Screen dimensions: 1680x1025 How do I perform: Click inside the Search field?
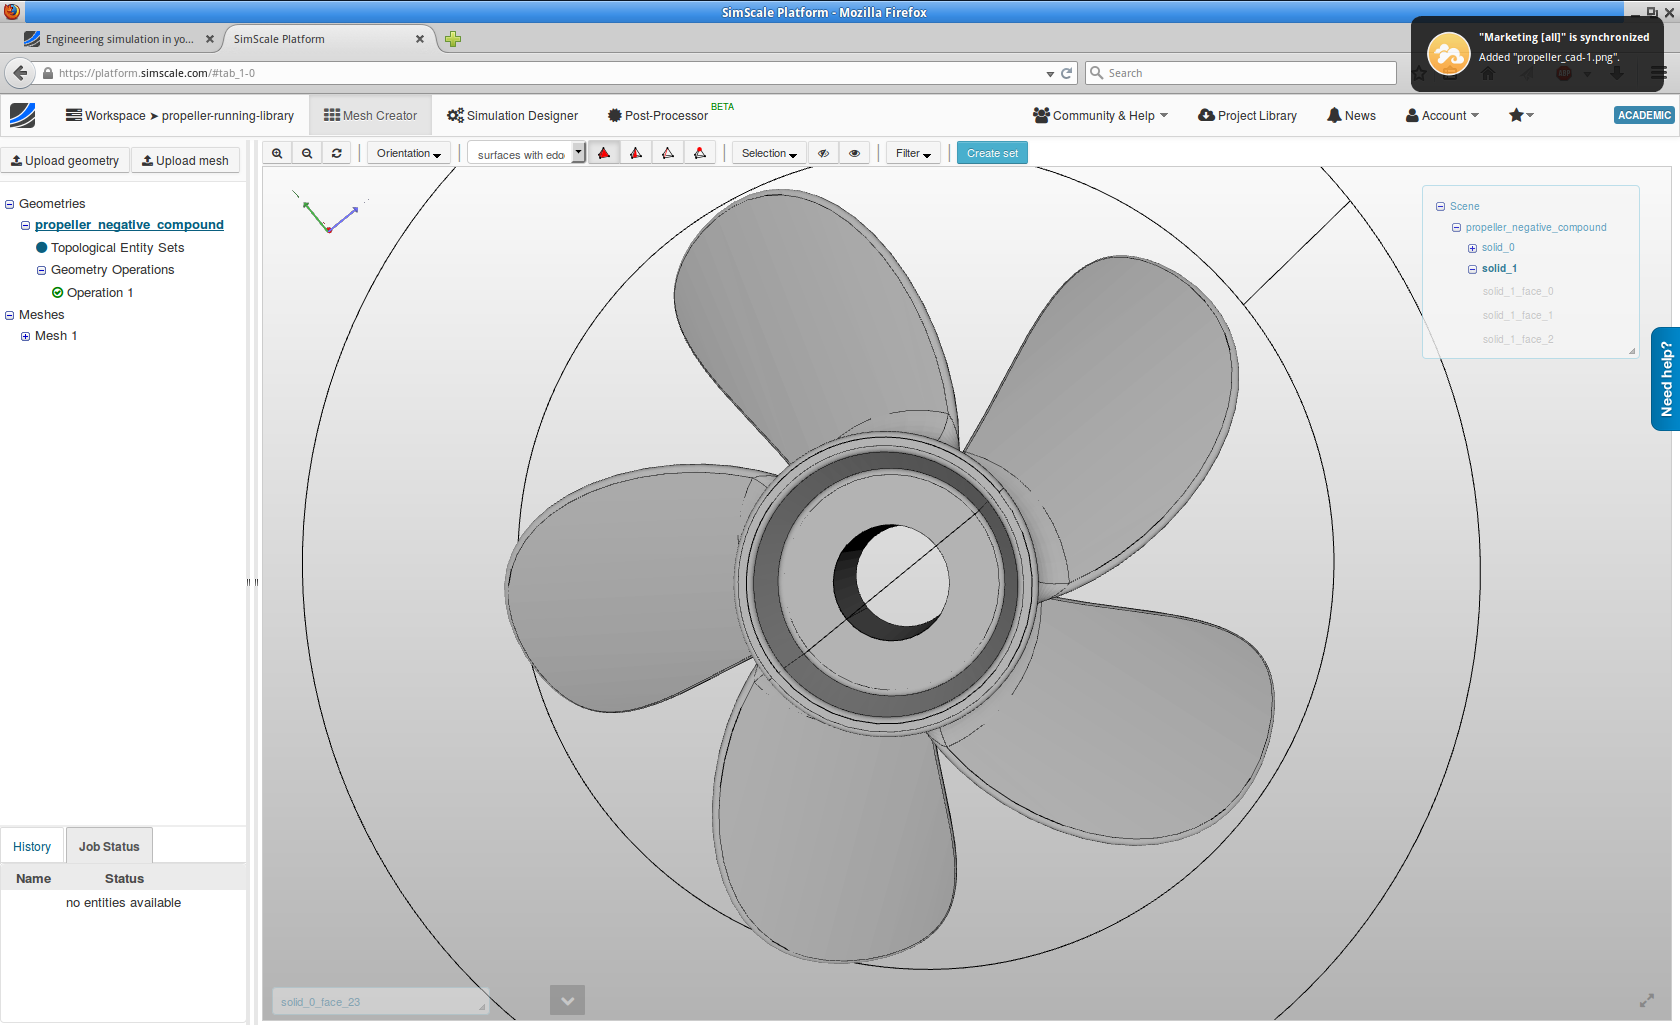1240,72
